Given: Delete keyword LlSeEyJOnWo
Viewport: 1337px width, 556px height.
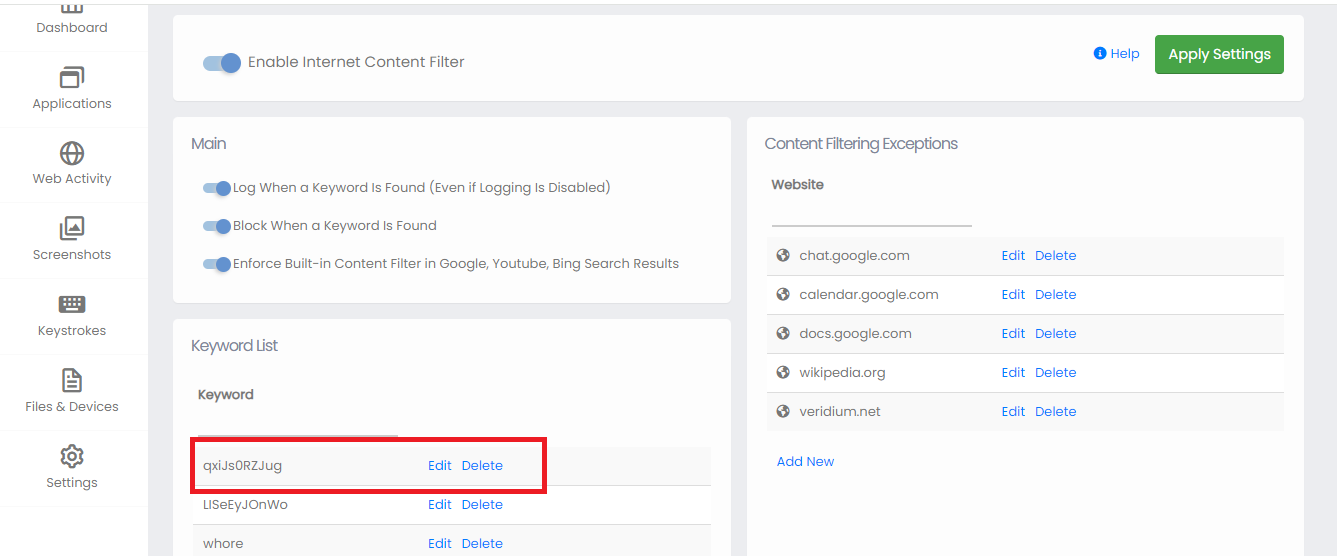Looking at the screenshot, I should (x=482, y=504).
